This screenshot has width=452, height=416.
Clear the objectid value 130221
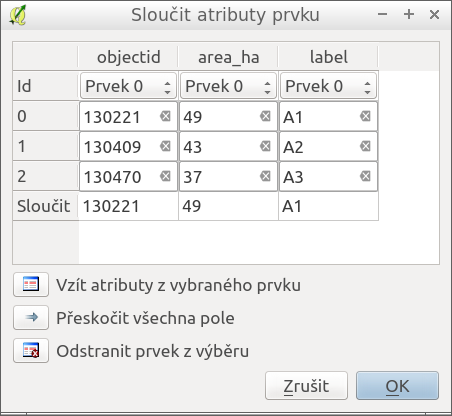pyautogui.click(x=165, y=116)
